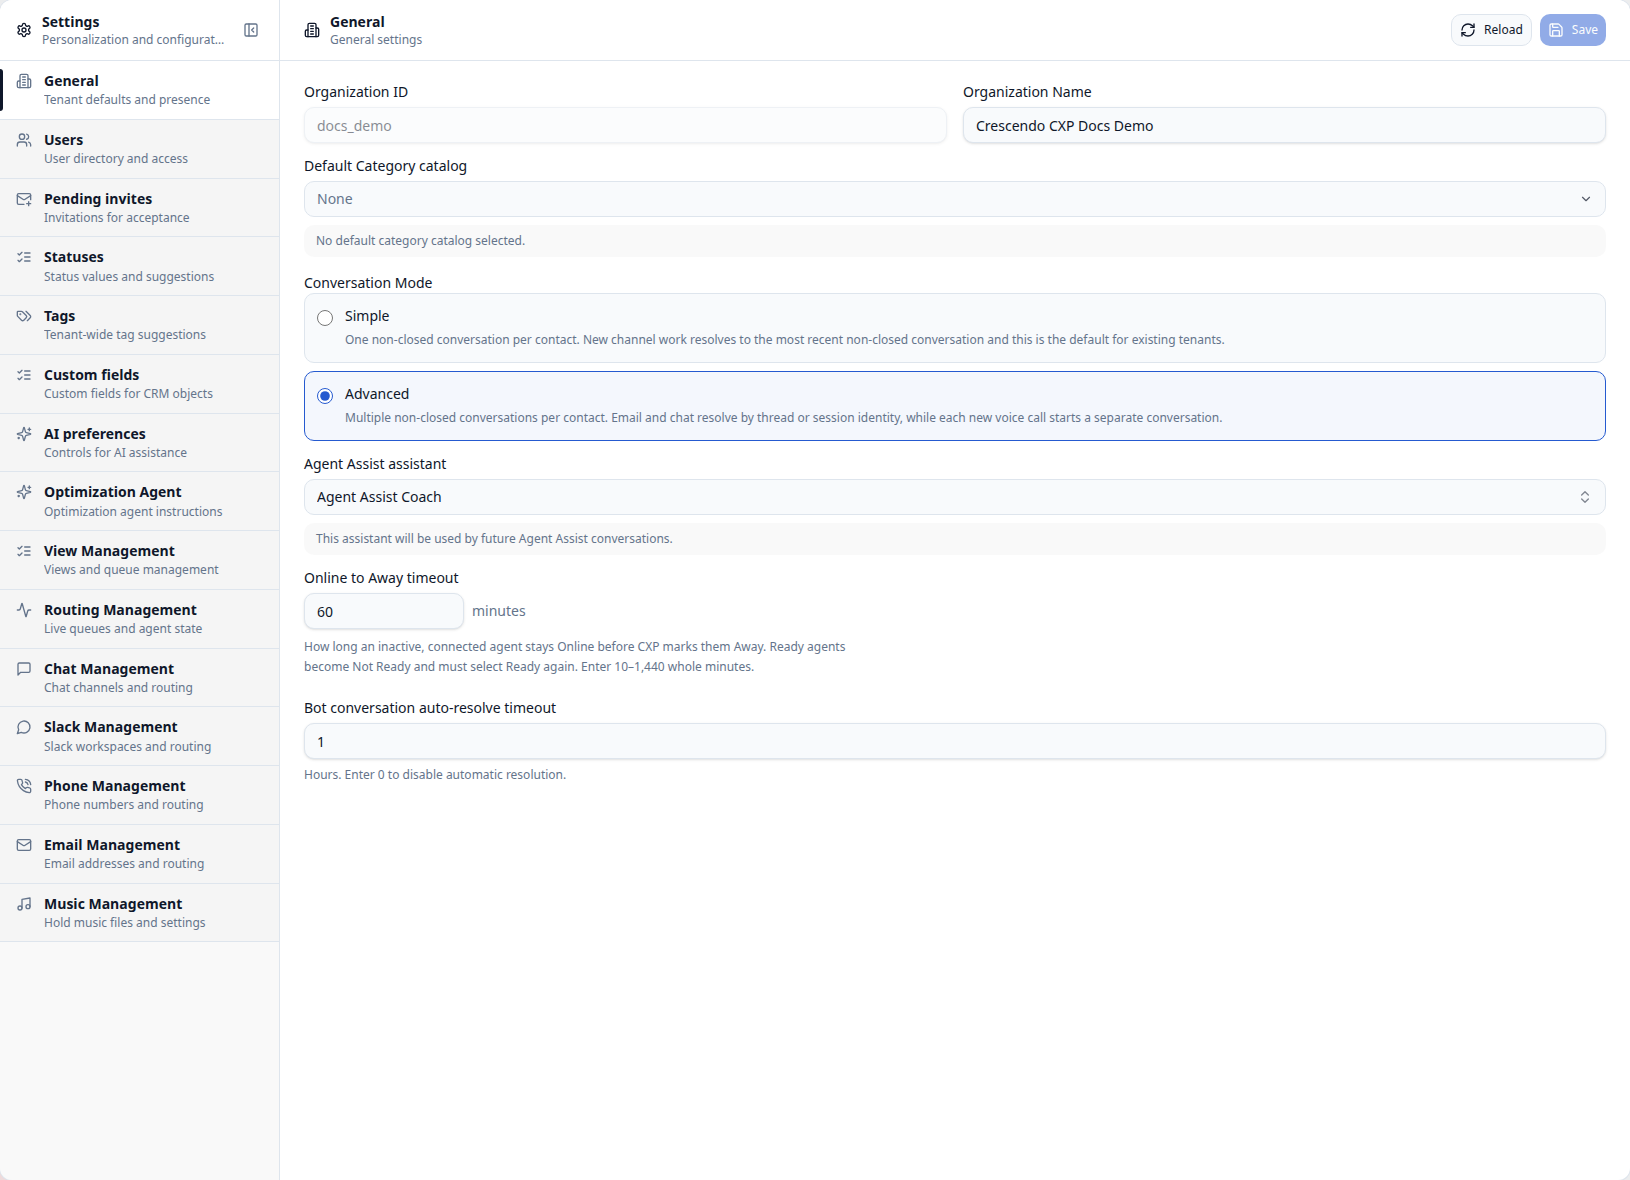
Task: Click the View Management list icon
Action: (x=24, y=551)
